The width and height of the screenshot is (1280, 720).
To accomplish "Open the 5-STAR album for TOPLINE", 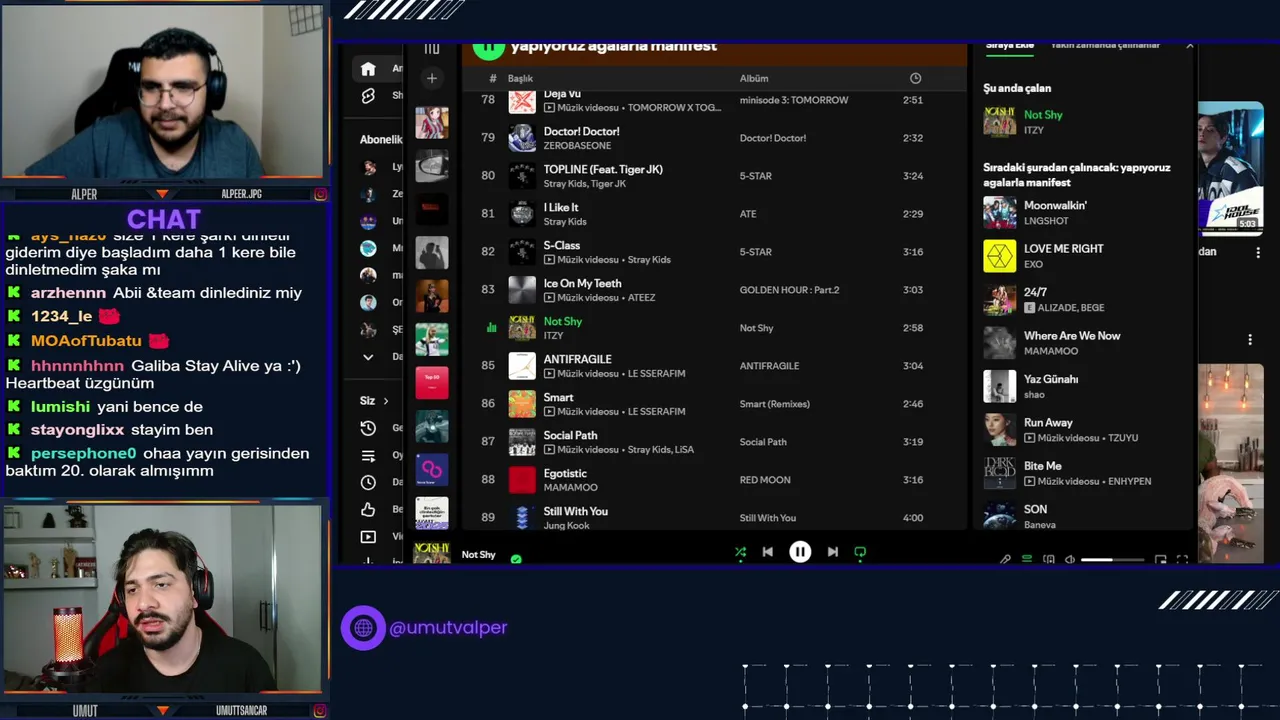I will (x=755, y=176).
